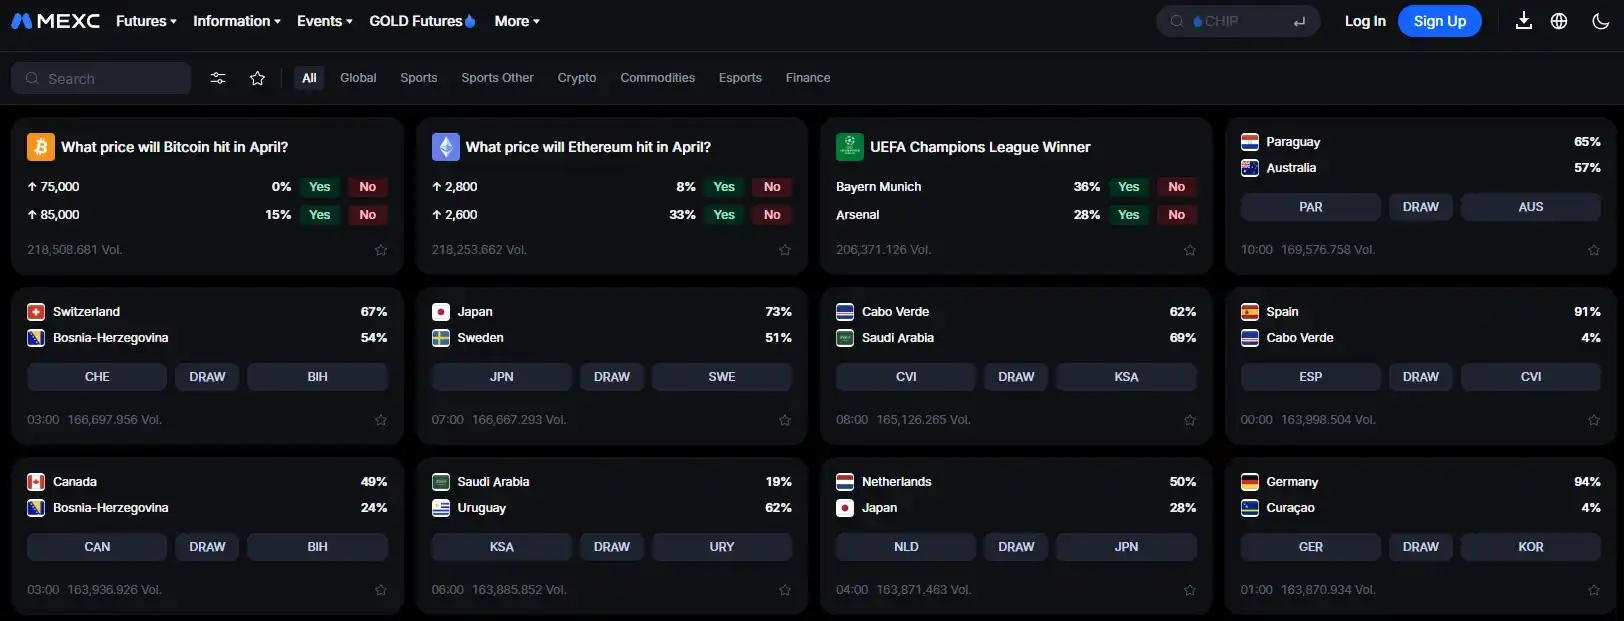
Task: Click the download app icon
Action: (1523, 21)
